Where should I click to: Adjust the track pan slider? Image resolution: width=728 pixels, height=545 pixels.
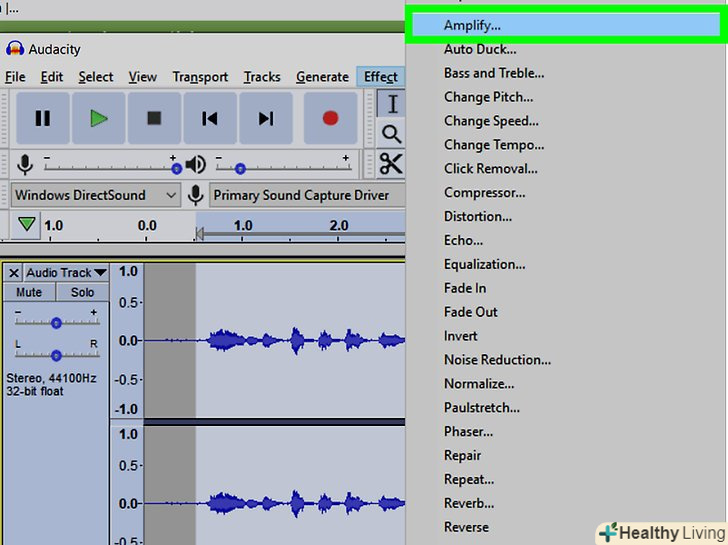(56, 355)
